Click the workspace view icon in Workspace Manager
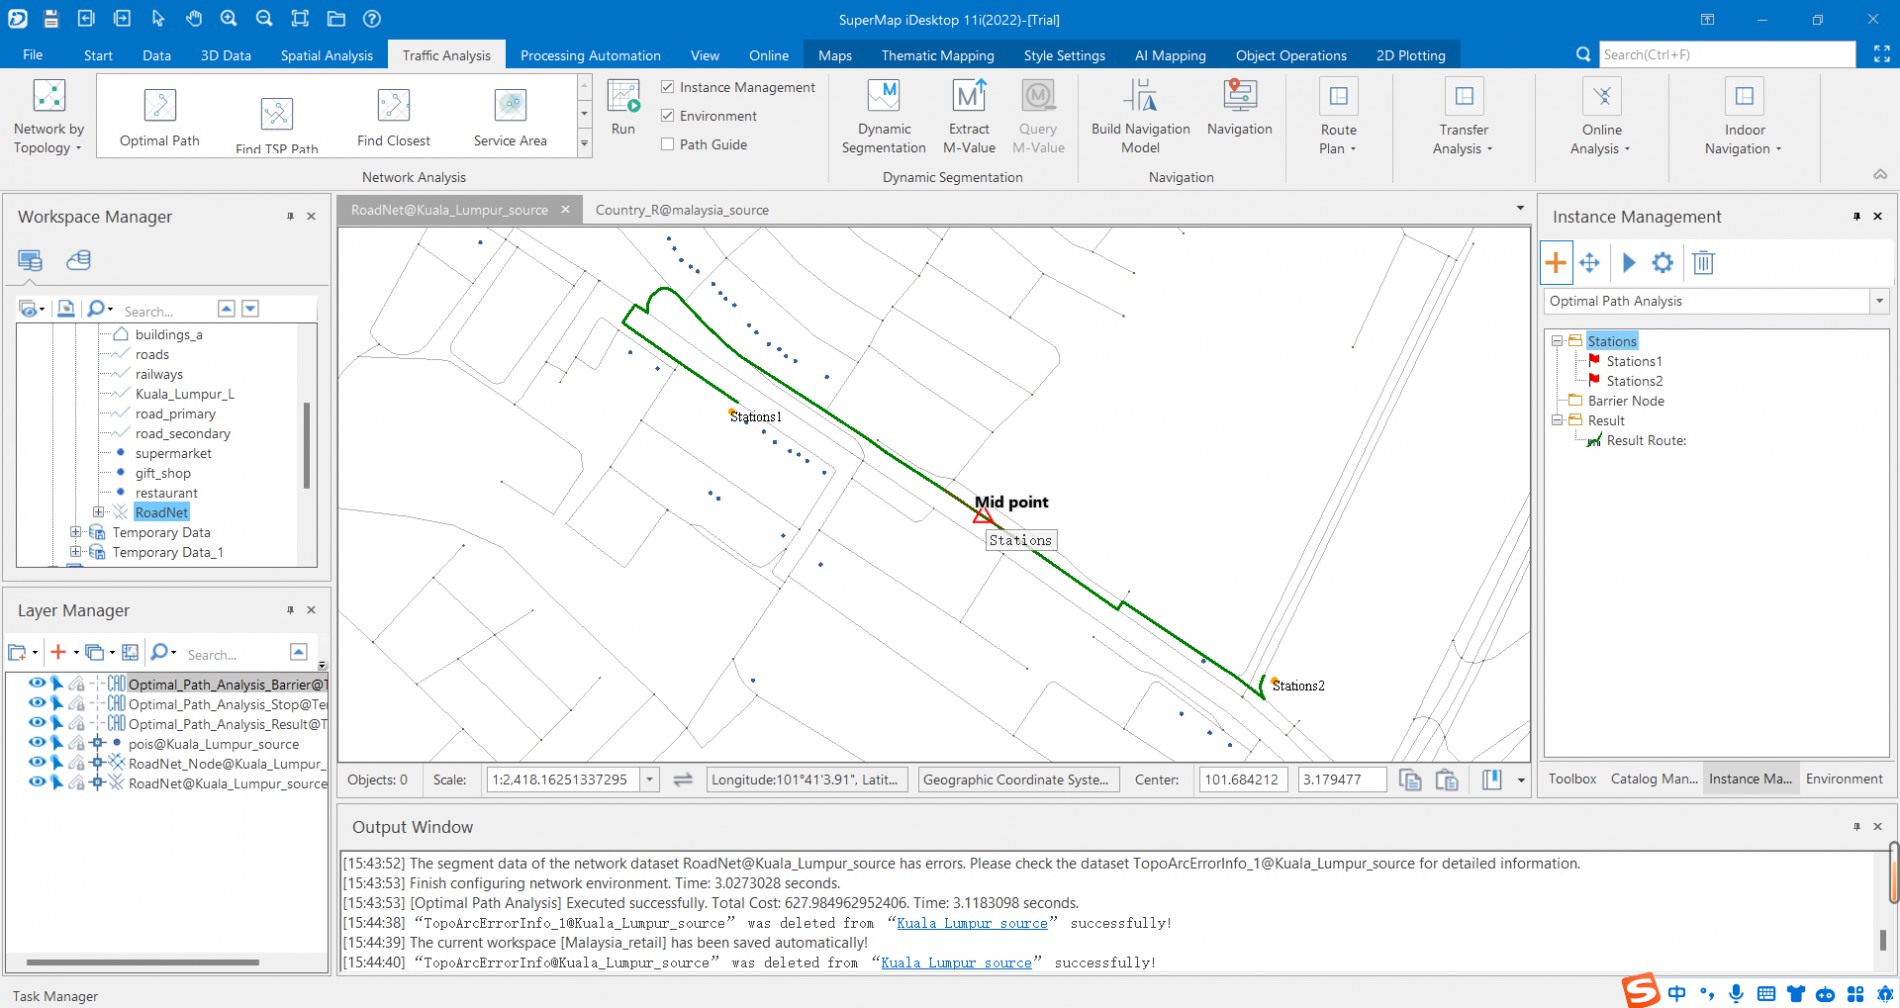The height and width of the screenshot is (1008, 1900). pos(30,260)
